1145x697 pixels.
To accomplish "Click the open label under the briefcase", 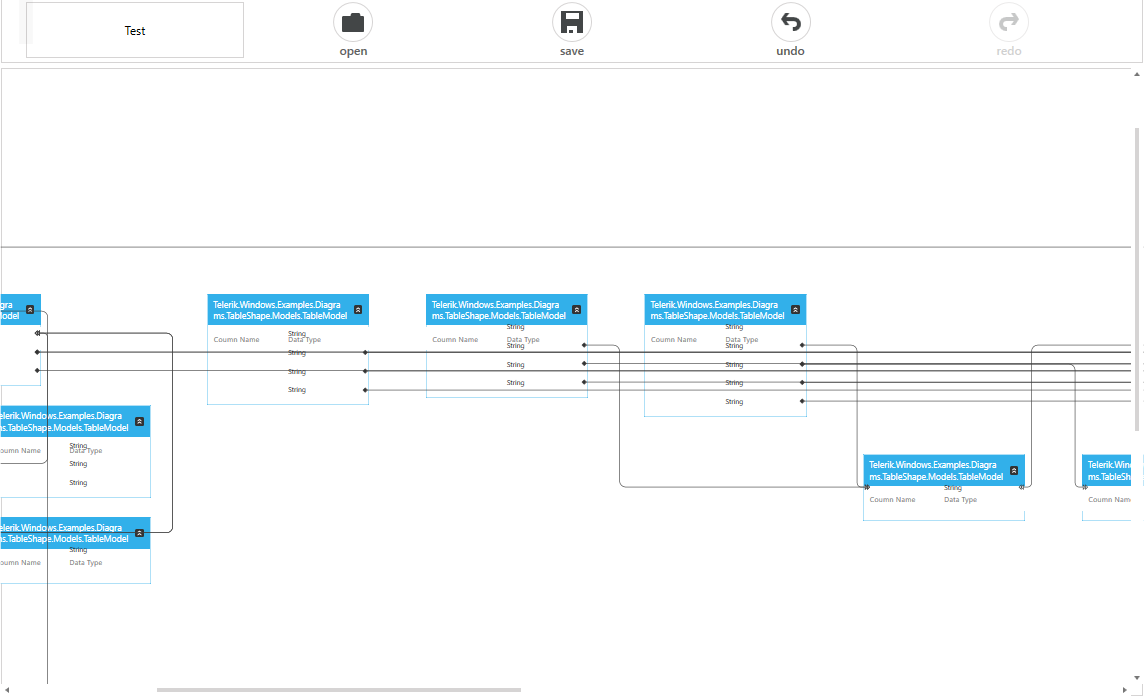I will coord(353,51).
